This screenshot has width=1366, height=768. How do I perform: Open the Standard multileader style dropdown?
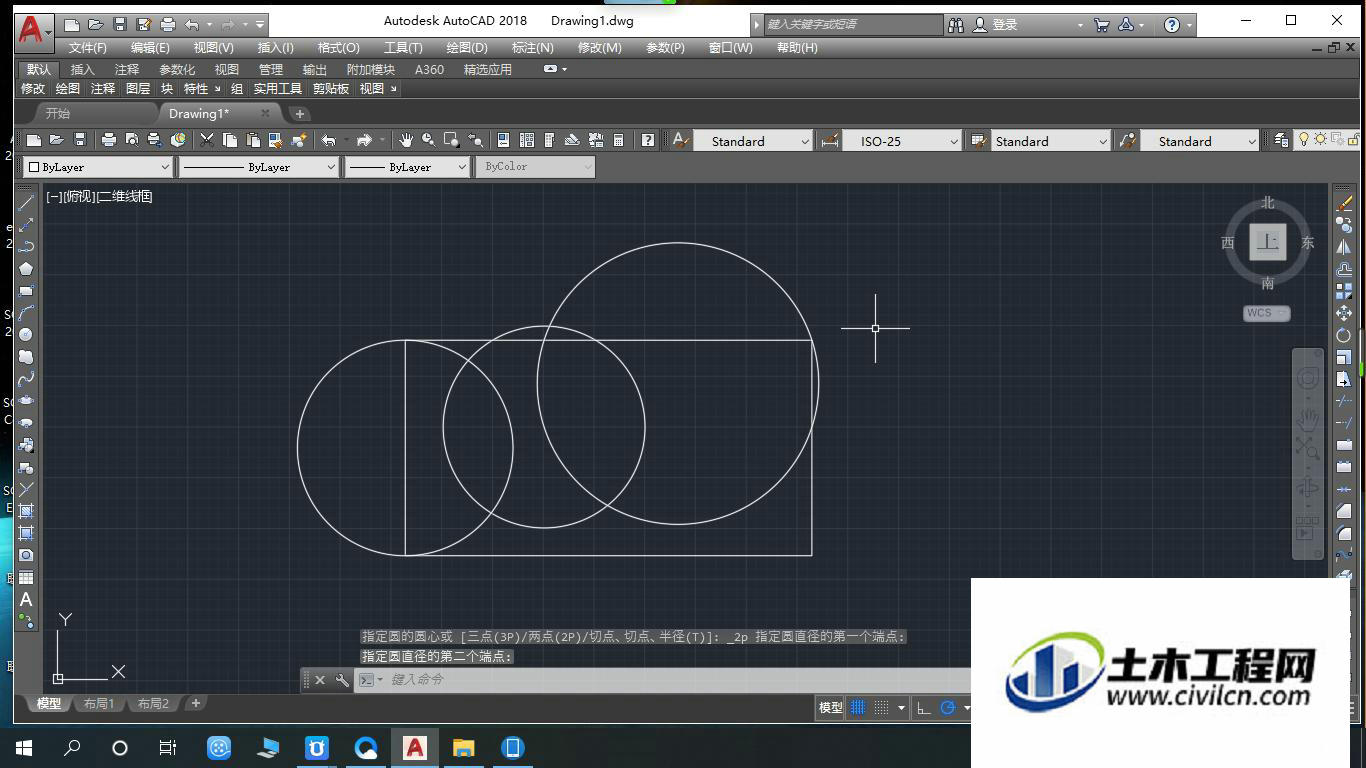pos(1200,141)
